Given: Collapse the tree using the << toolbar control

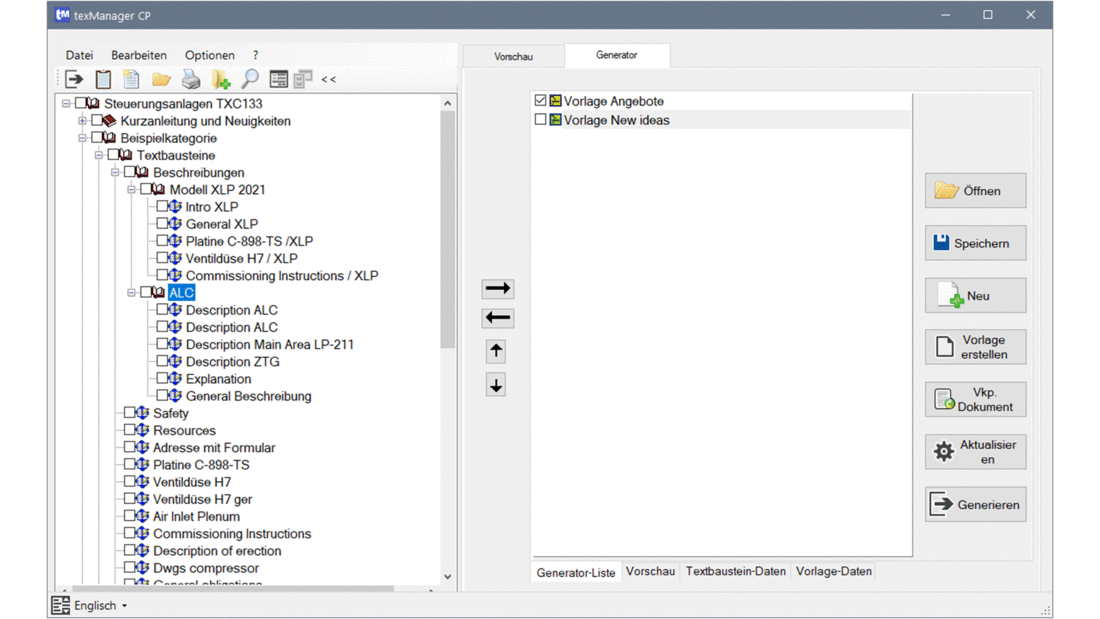Looking at the screenshot, I should click(x=328, y=79).
